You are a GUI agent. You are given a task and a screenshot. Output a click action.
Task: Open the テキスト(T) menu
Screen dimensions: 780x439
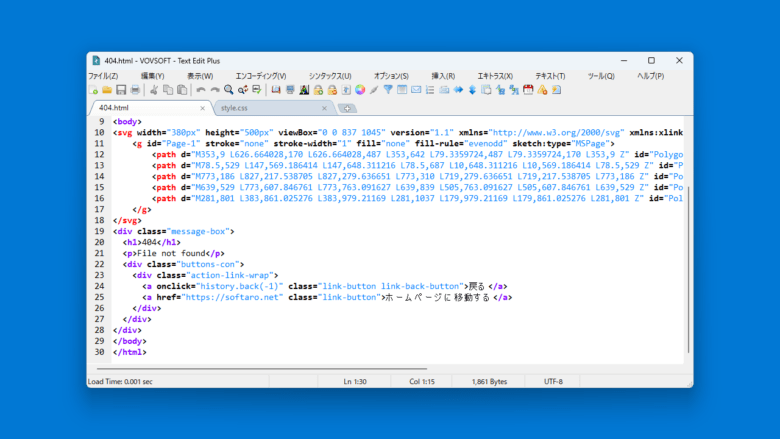click(550, 76)
